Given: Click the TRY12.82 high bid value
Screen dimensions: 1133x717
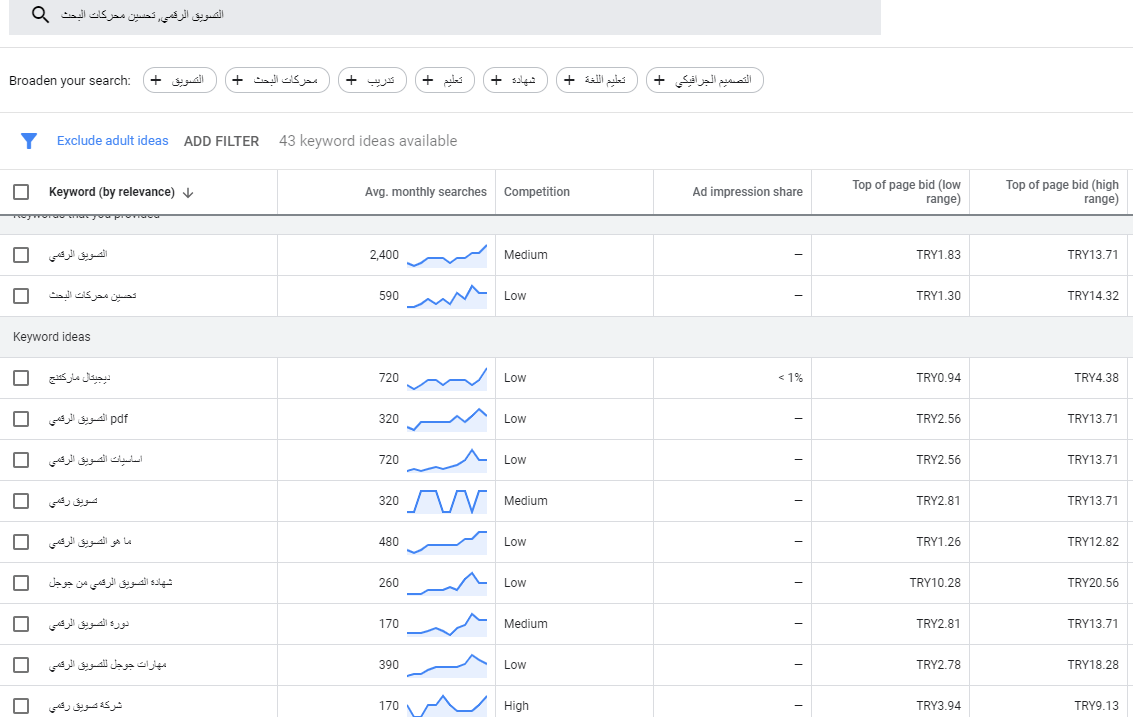Looking at the screenshot, I should [1093, 541].
